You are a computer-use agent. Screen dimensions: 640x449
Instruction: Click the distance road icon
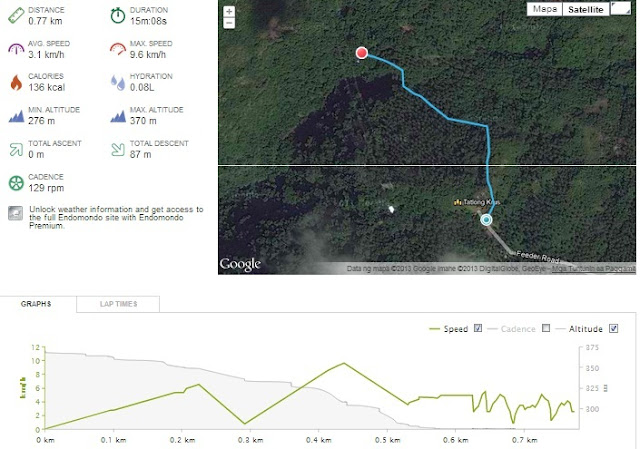[16, 15]
